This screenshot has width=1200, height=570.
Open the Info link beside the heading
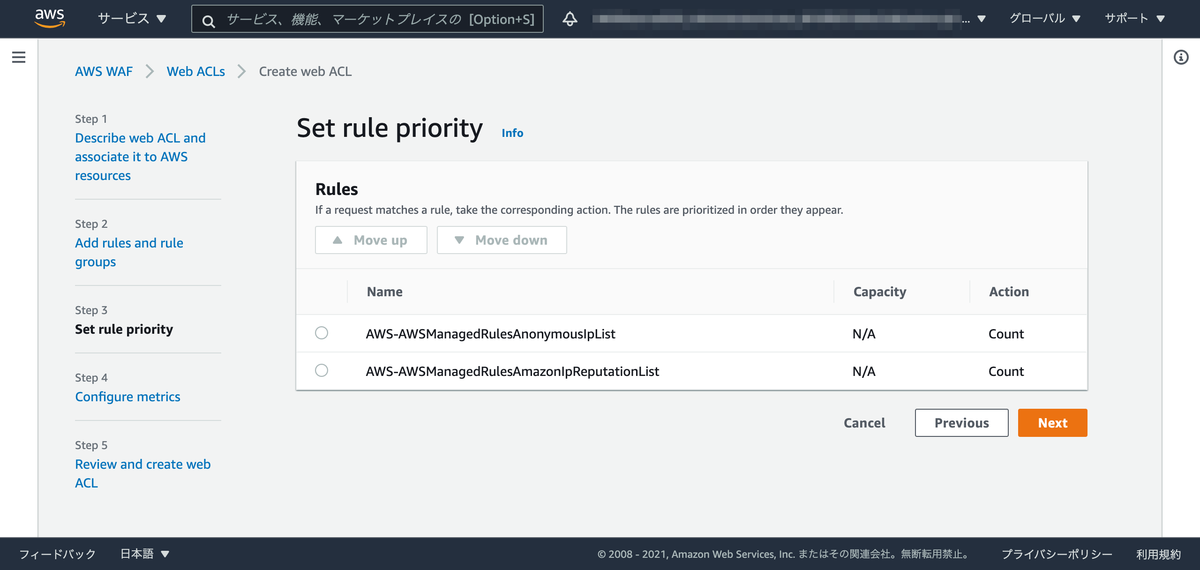512,133
